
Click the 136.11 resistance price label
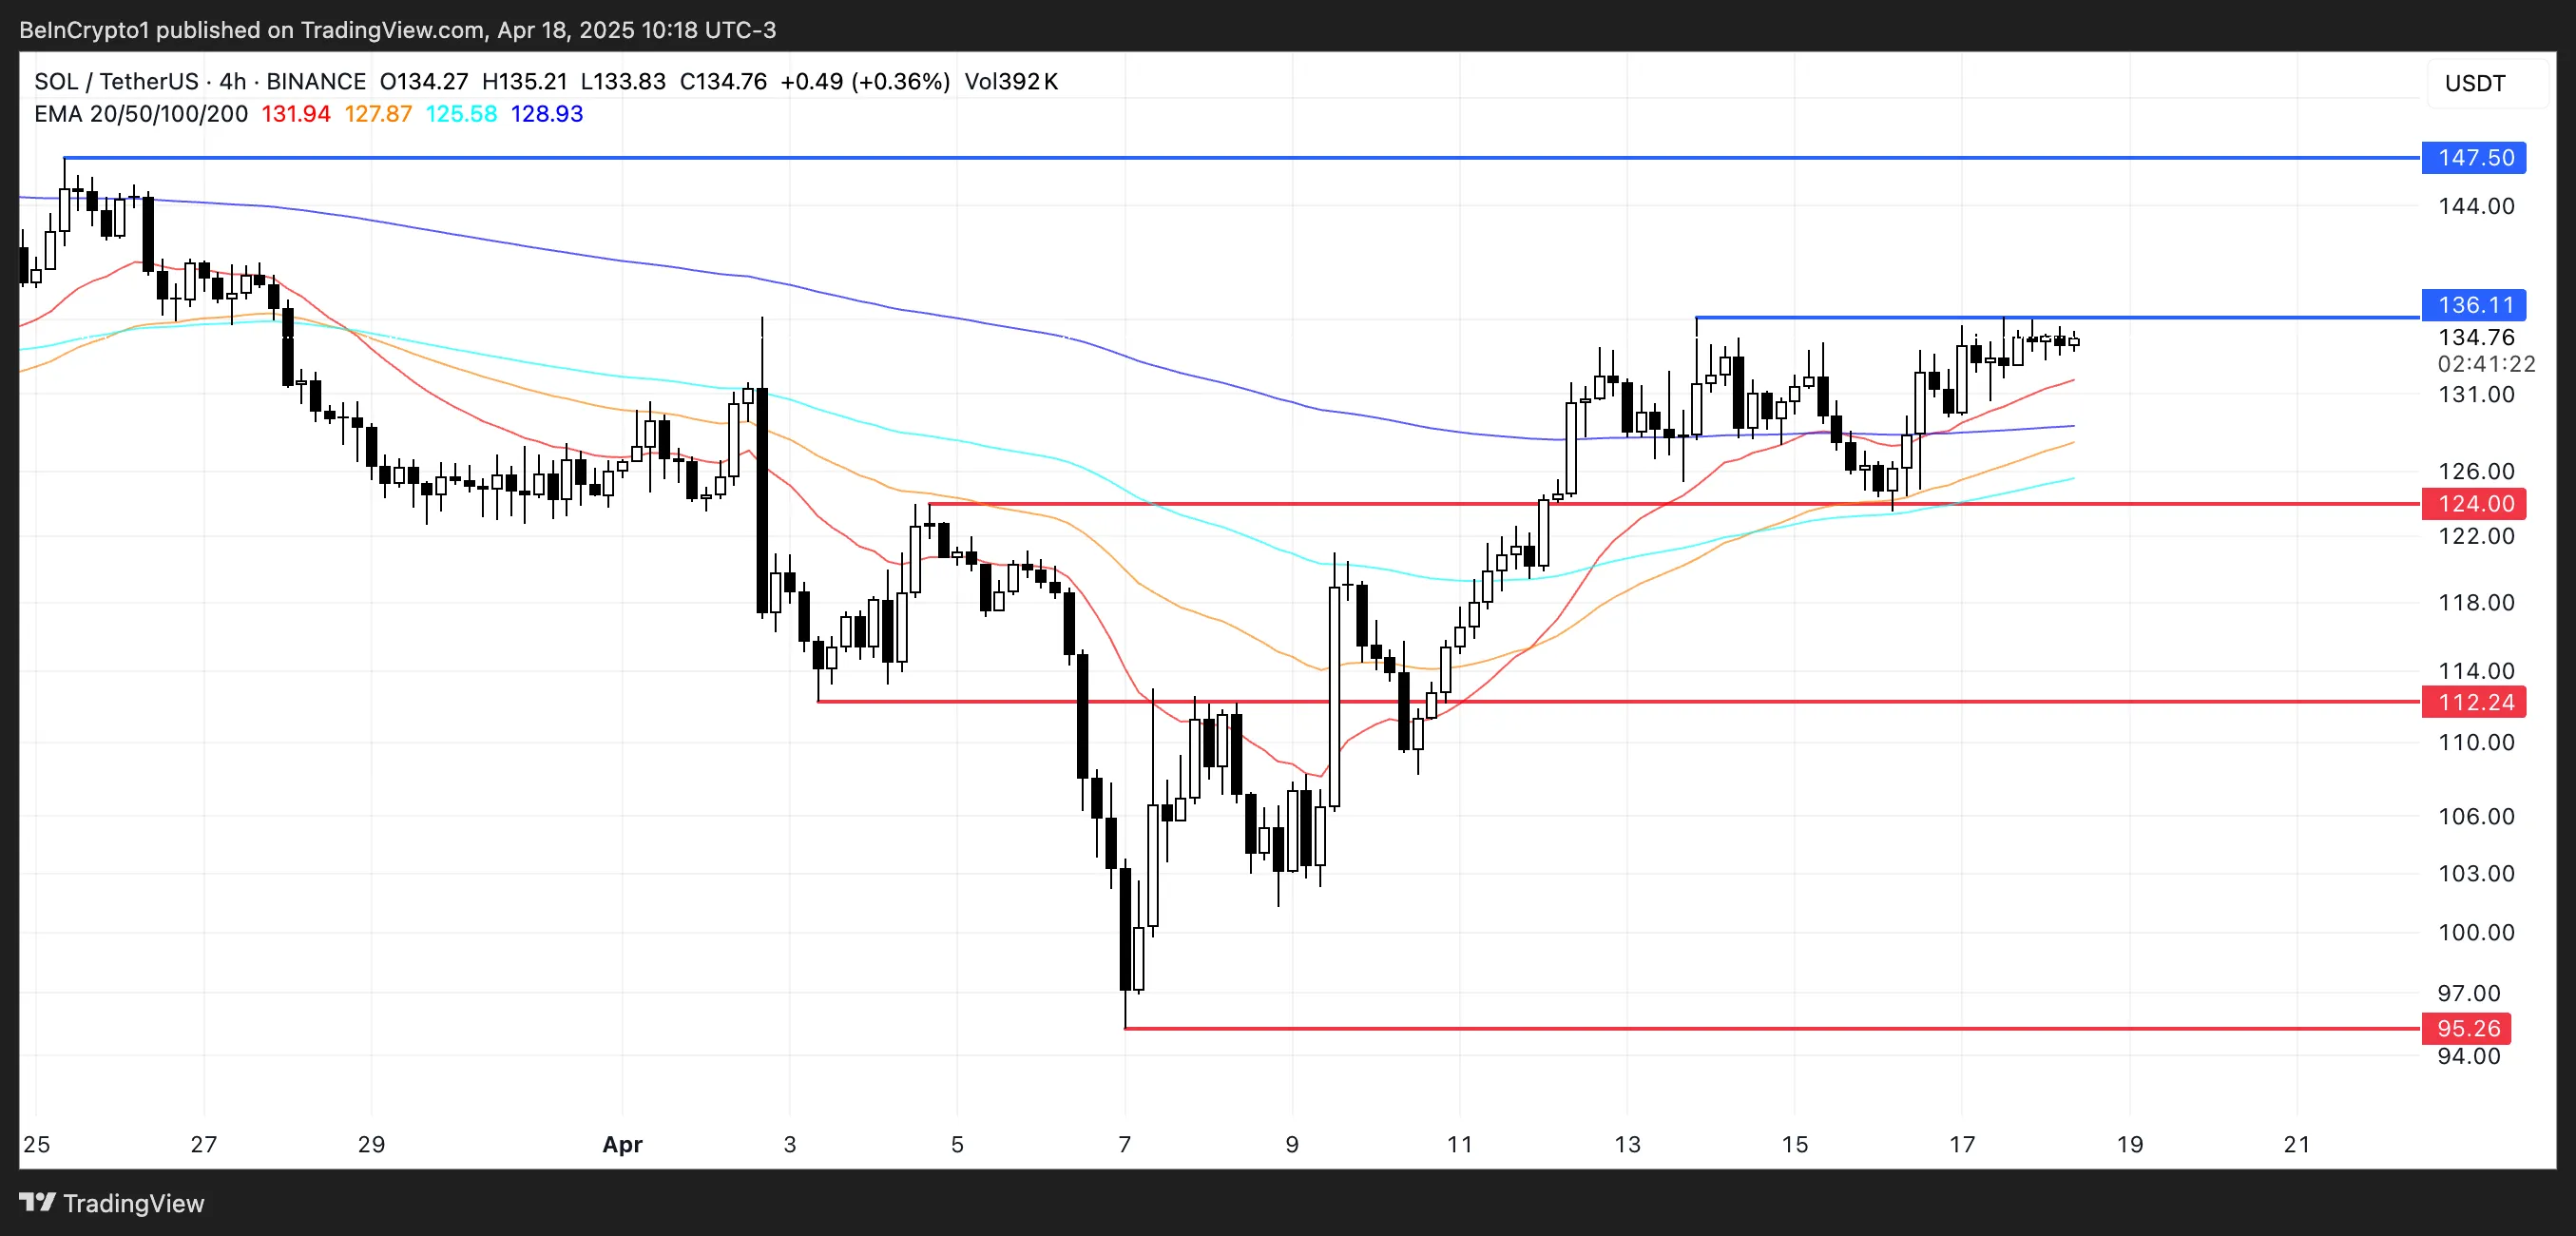[x=2474, y=305]
